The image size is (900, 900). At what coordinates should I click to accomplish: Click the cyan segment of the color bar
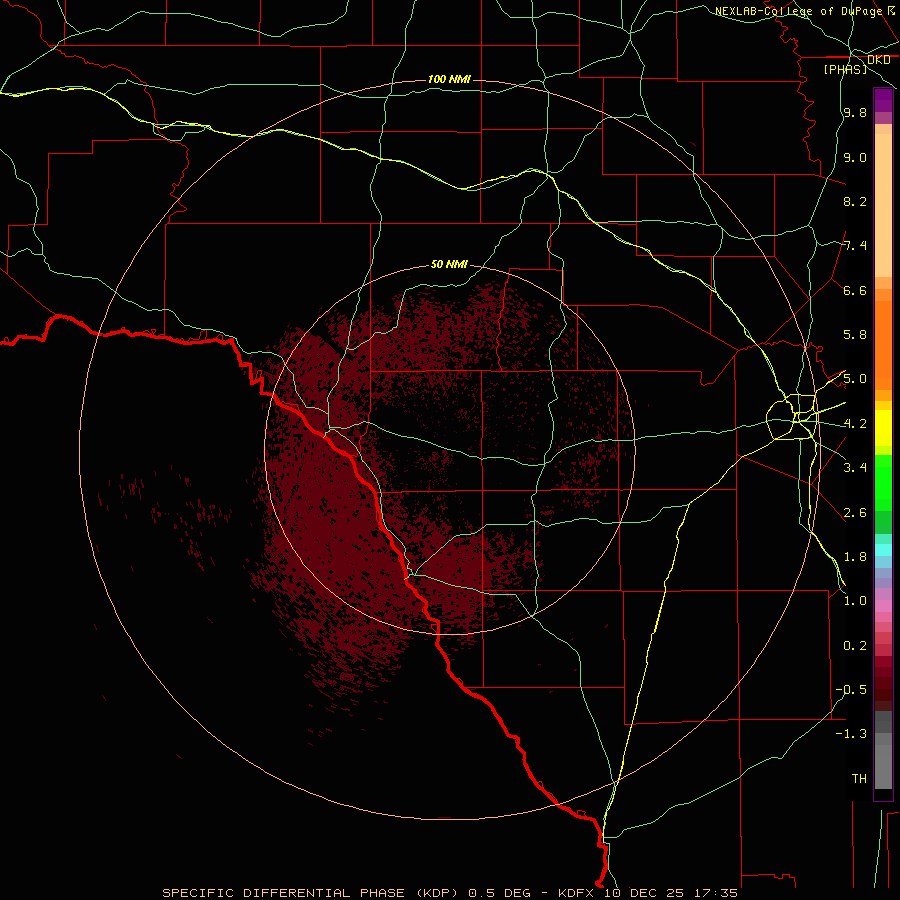coord(883,550)
